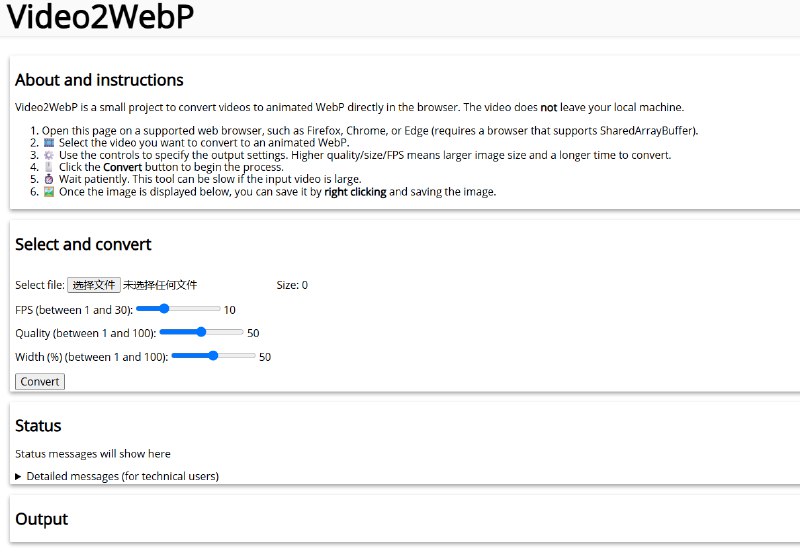Click the Status section heading
This screenshot has width=800, height=553.
(x=38, y=425)
